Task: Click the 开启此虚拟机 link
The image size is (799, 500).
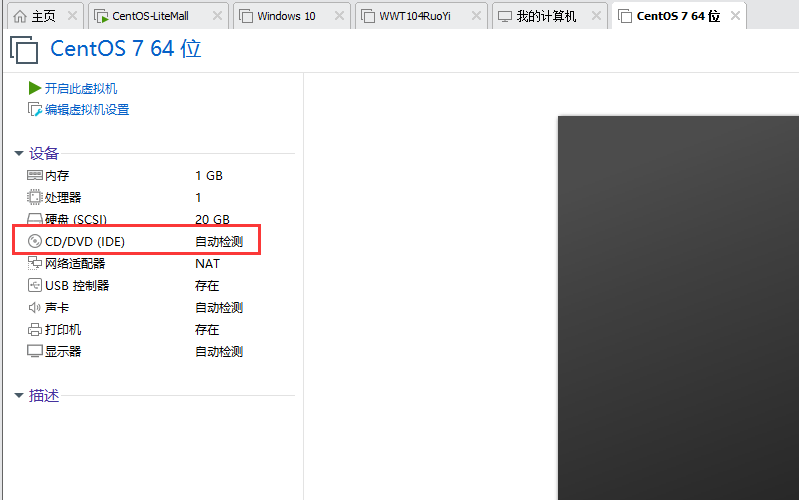Action: [x=81, y=89]
